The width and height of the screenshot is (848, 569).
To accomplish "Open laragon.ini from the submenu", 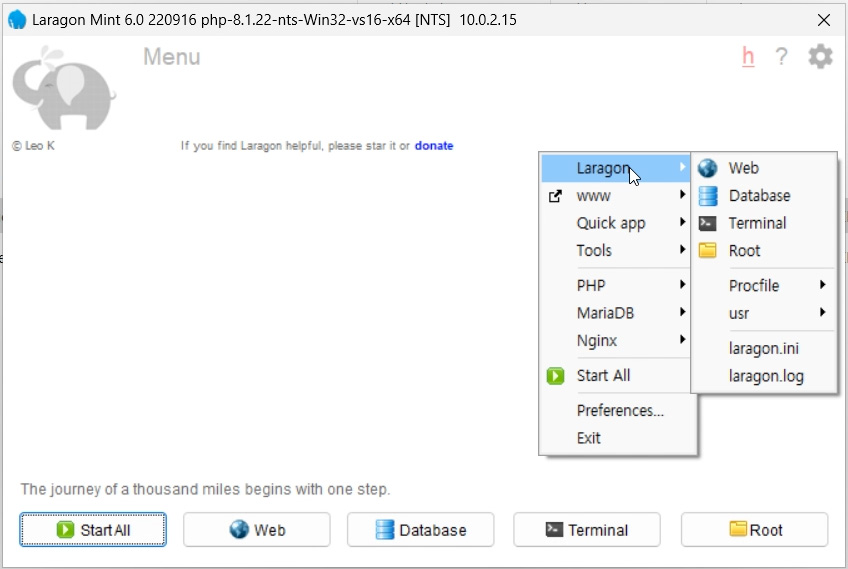I will [x=764, y=348].
